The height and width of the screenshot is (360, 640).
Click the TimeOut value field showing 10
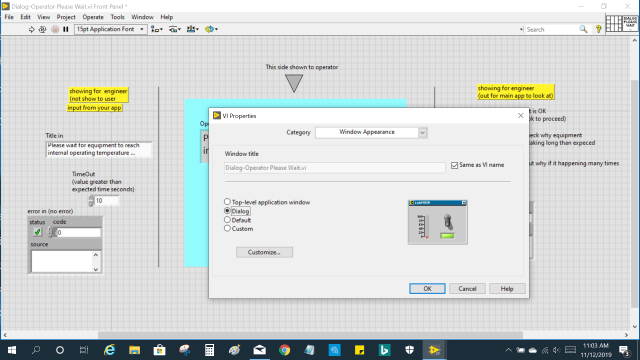pyautogui.click(x=107, y=200)
